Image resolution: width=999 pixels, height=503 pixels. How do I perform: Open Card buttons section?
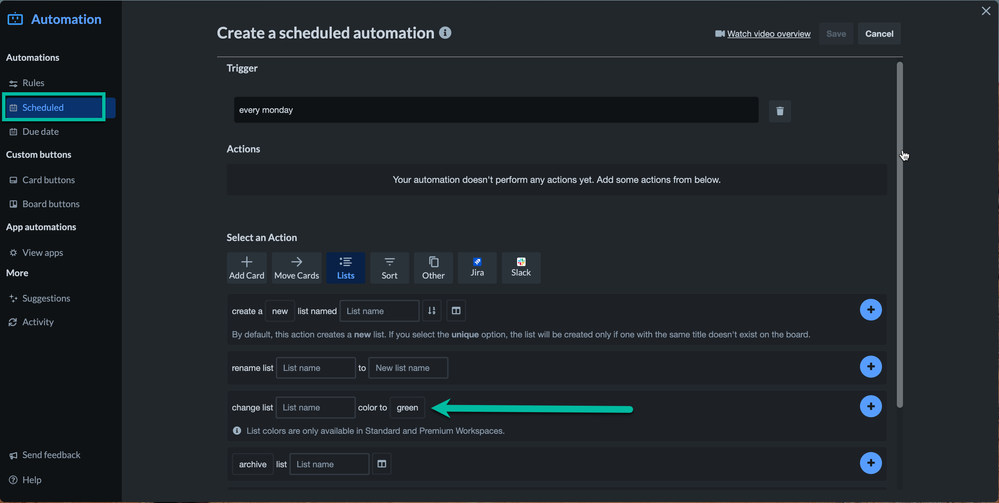click(41, 180)
